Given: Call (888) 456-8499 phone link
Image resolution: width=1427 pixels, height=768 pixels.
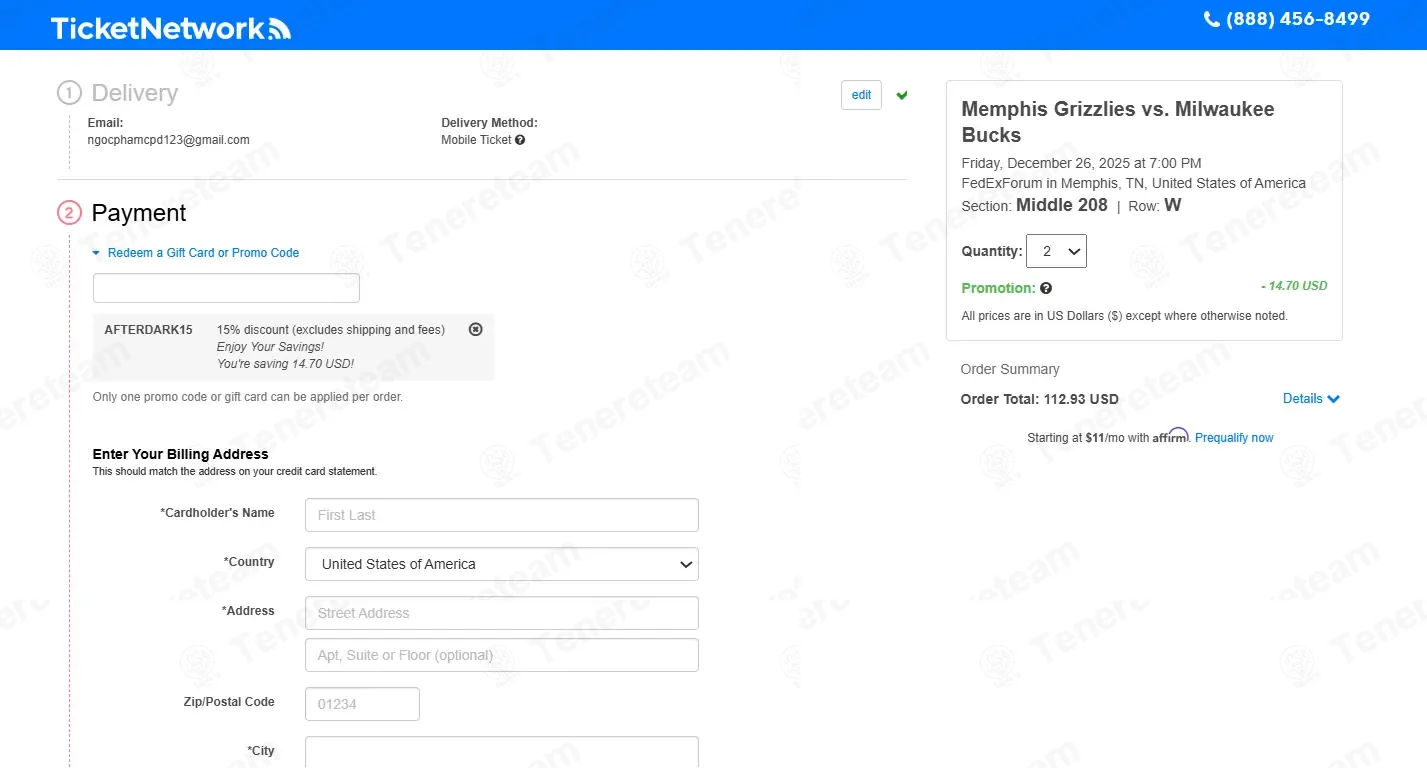Looking at the screenshot, I should tap(1298, 19).
